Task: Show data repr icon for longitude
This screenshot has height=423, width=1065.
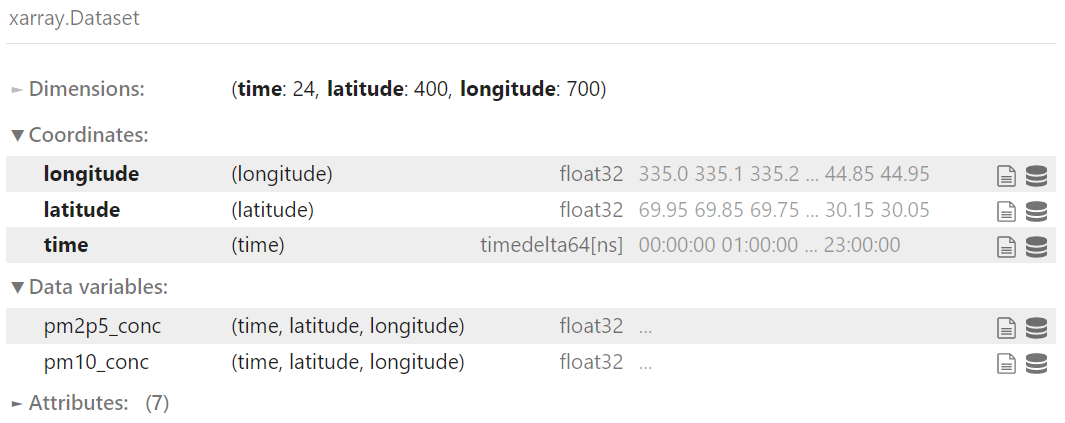Action: (x=1036, y=176)
